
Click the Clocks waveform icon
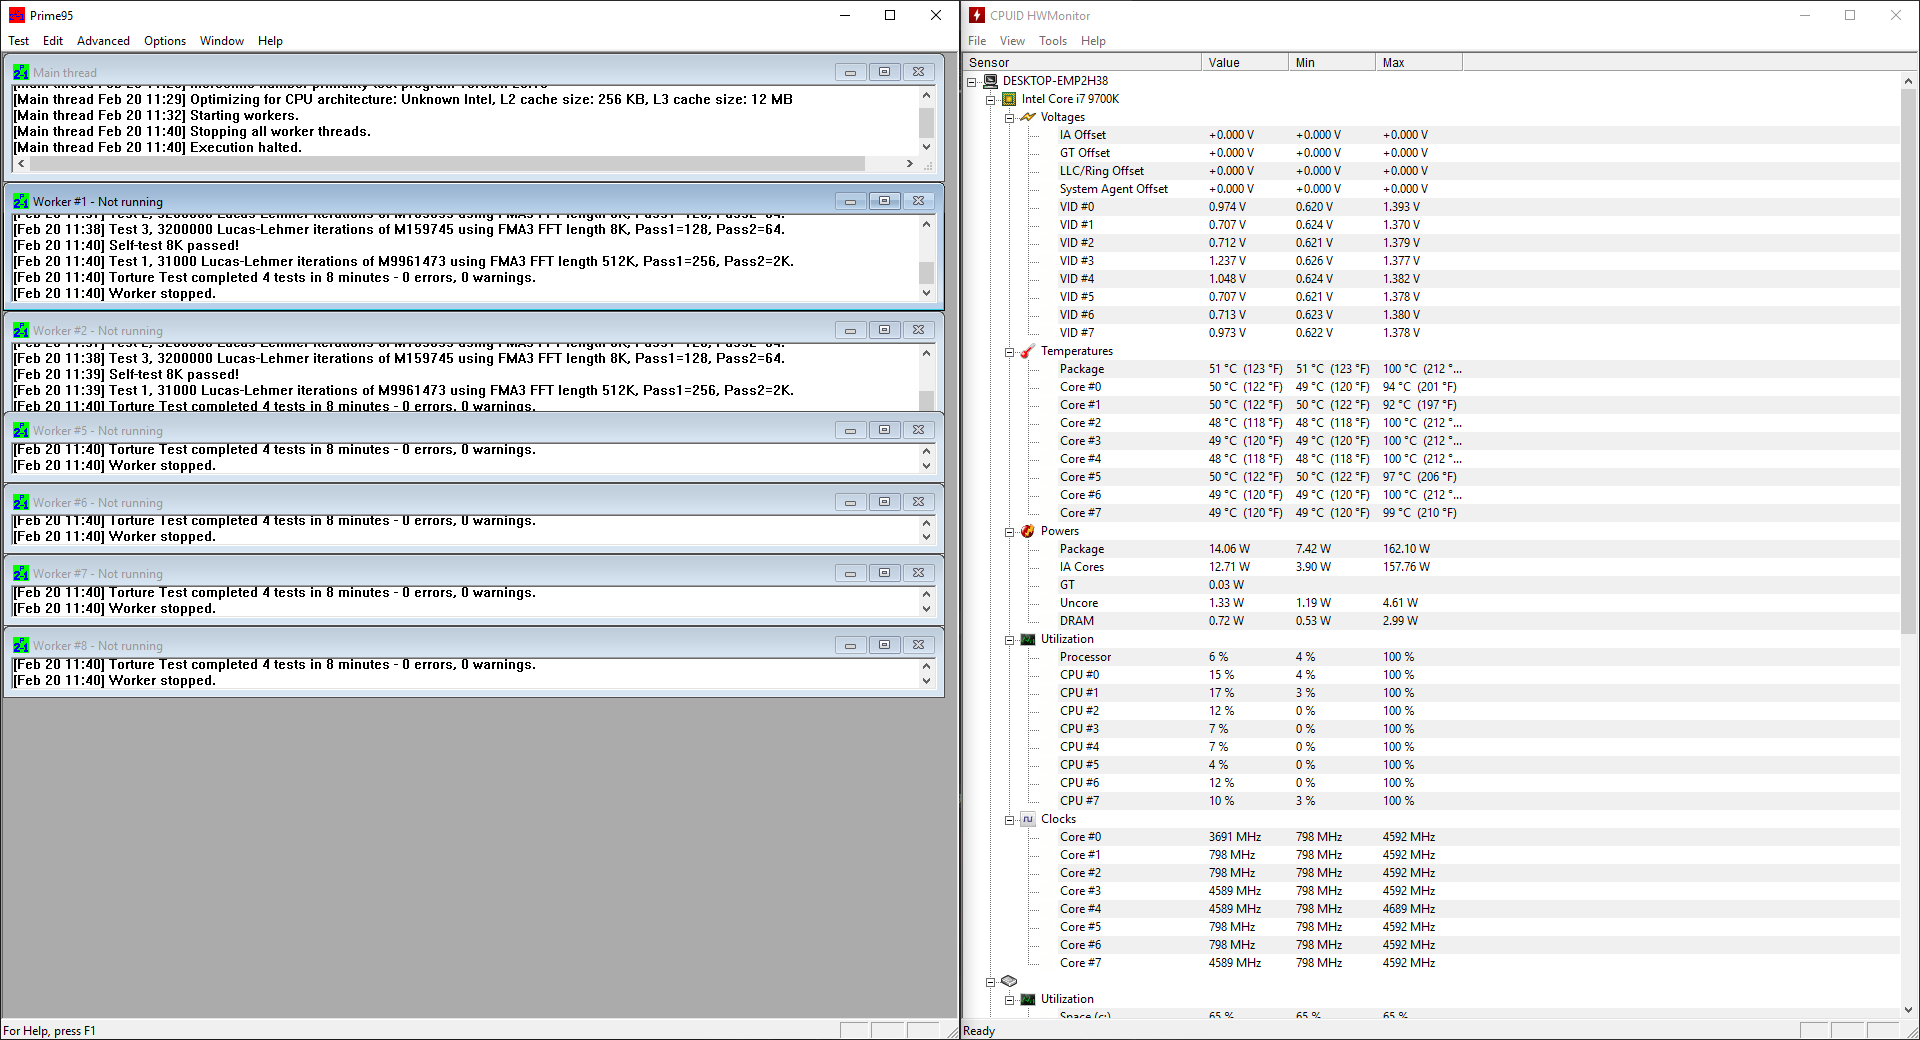pyautogui.click(x=1027, y=819)
